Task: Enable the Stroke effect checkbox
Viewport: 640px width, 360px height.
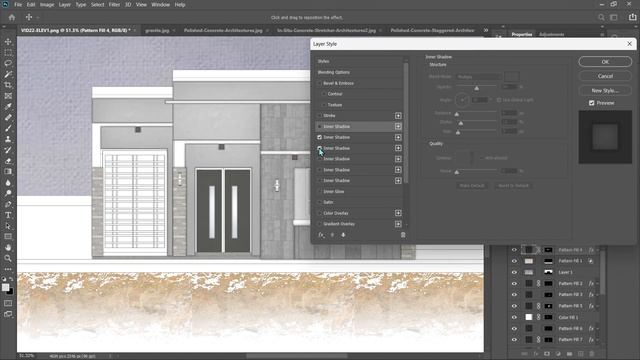Action: tap(320, 116)
